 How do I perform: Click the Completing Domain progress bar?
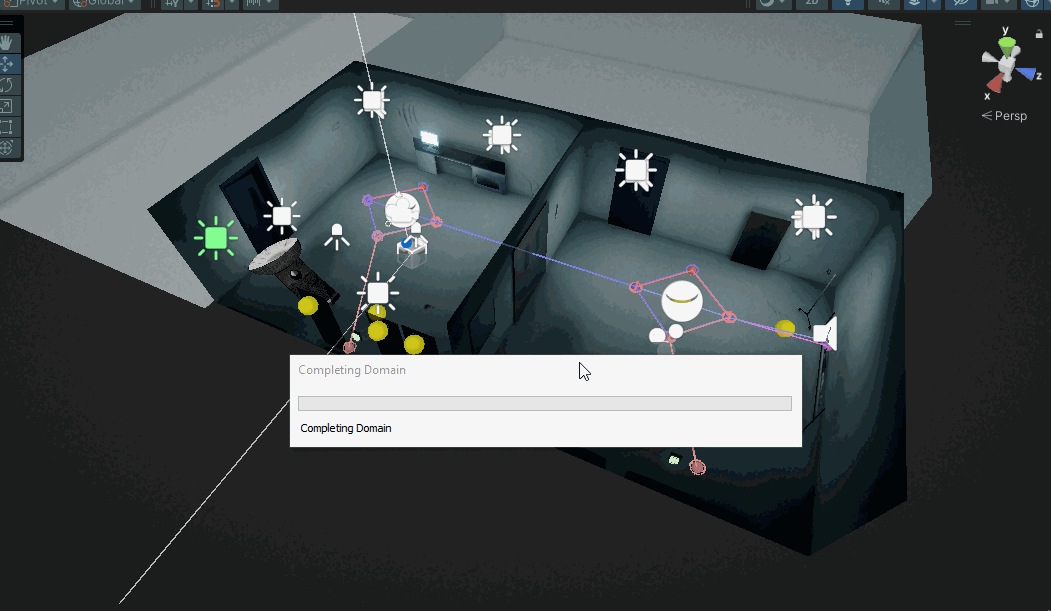(x=545, y=402)
